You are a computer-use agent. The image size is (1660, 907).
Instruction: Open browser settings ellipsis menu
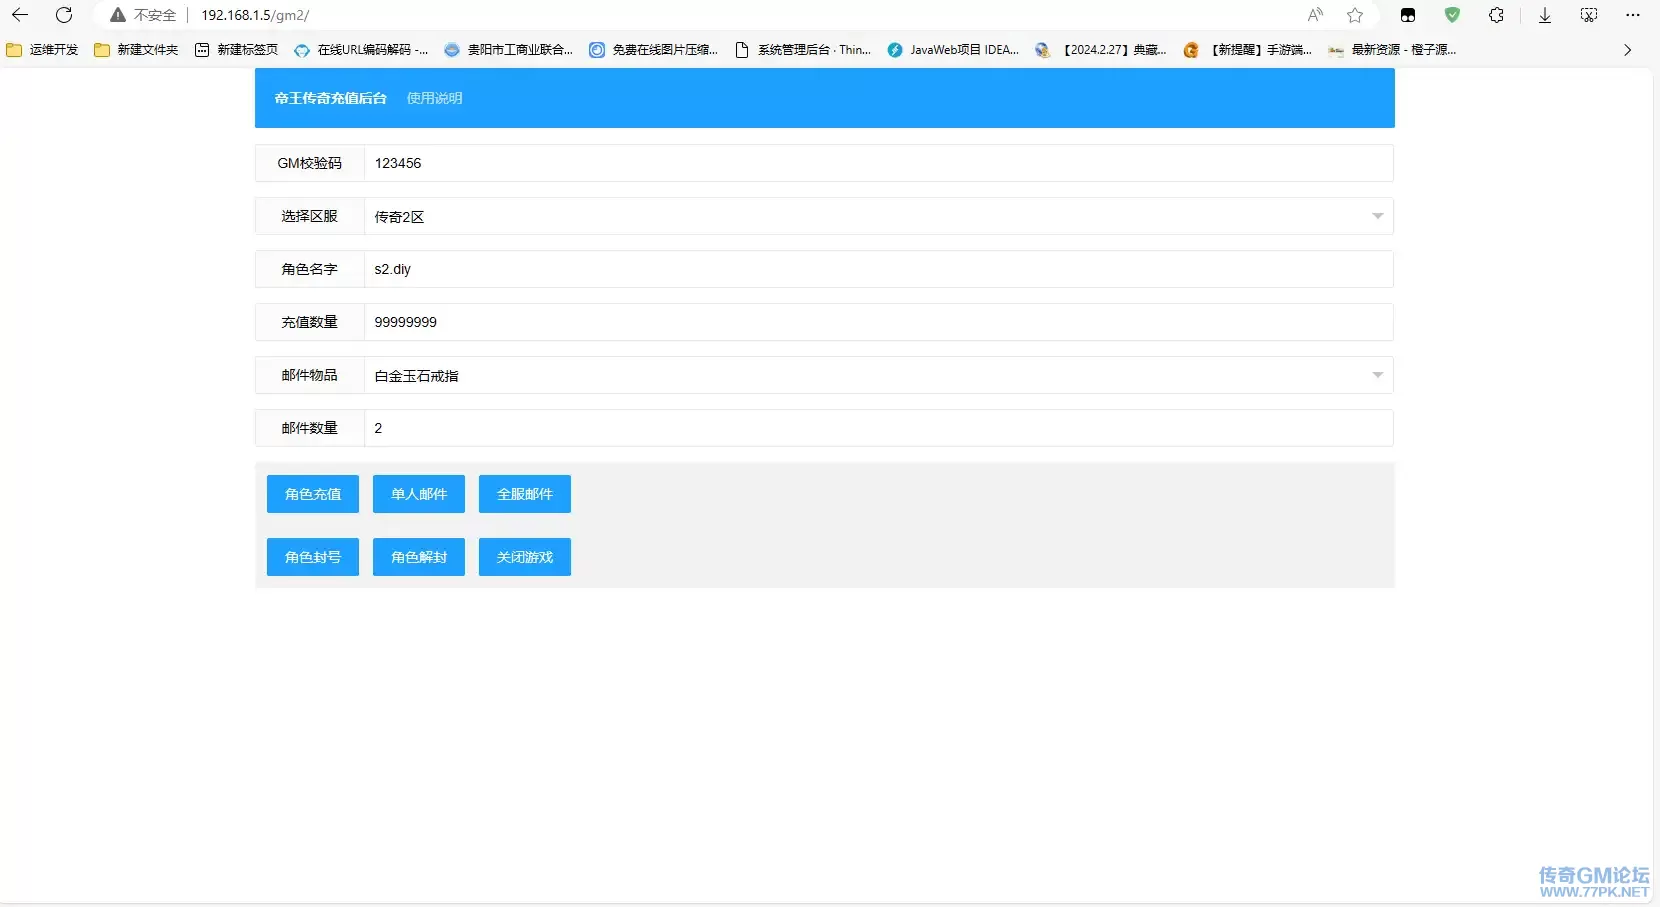click(1633, 15)
